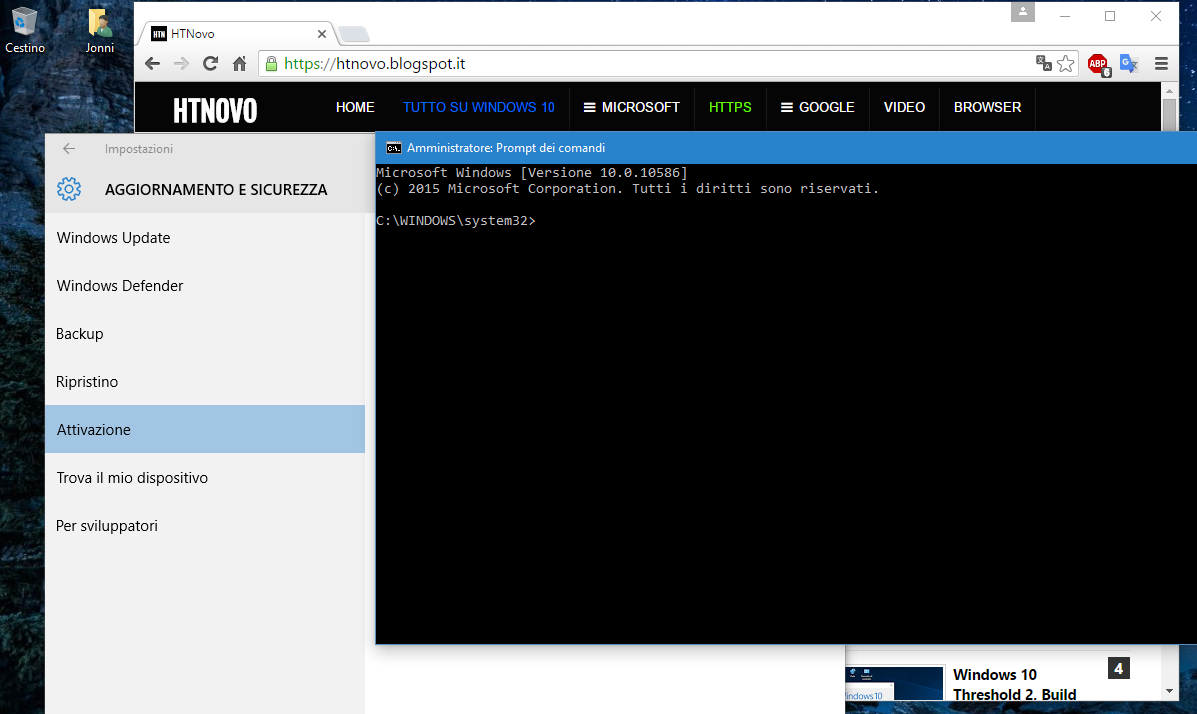Open the Adblock Plus extension icon
Image resolution: width=1197 pixels, height=714 pixels.
pyautogui.click(x=1098, y=63)
